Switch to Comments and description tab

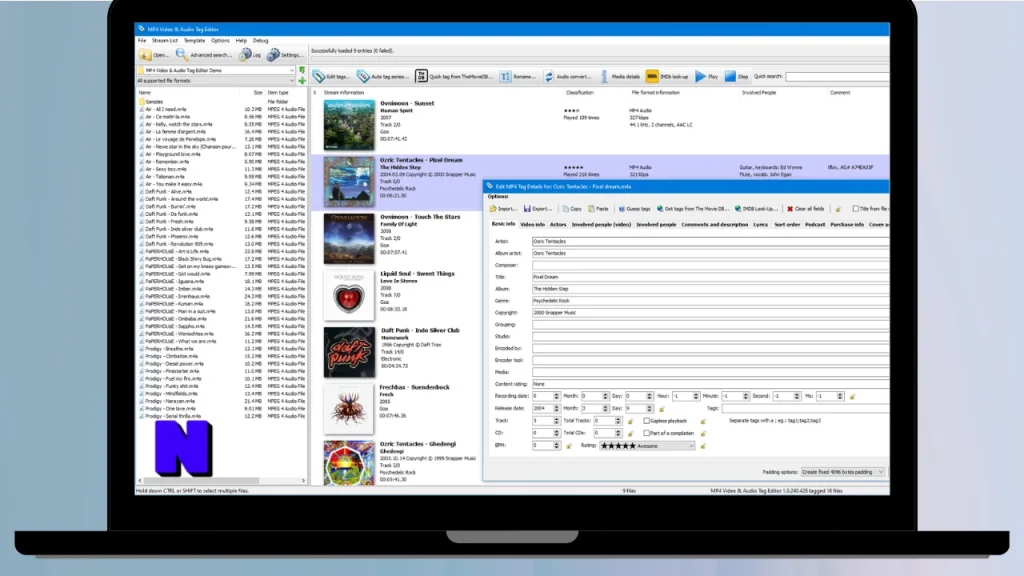coord(714,225)
